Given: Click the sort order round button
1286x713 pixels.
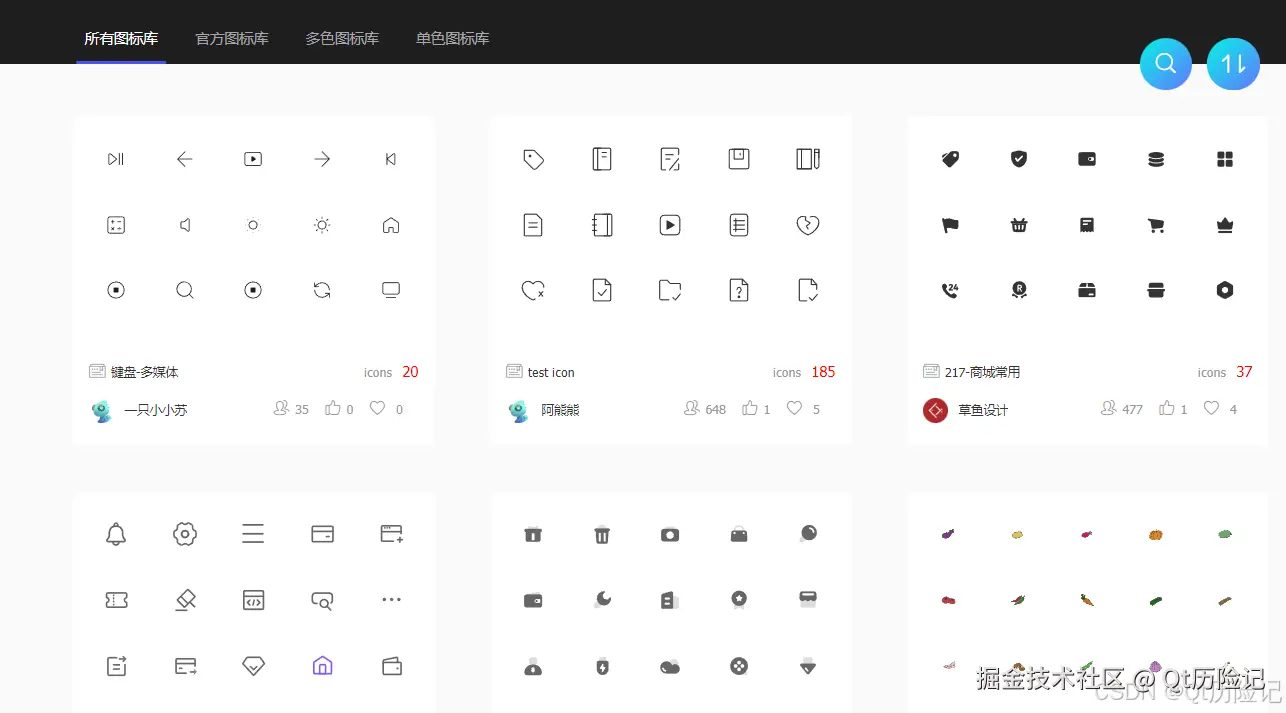Looking at the screenshot, I should [1233, 64].
